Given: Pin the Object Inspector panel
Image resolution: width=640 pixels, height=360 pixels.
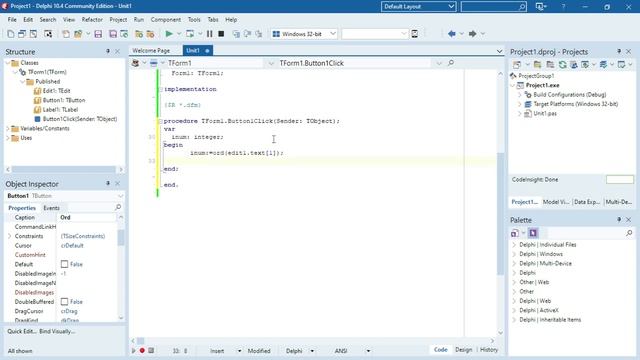Looking at the screenshot, I should pyautogui.click(x=108, y=184).
